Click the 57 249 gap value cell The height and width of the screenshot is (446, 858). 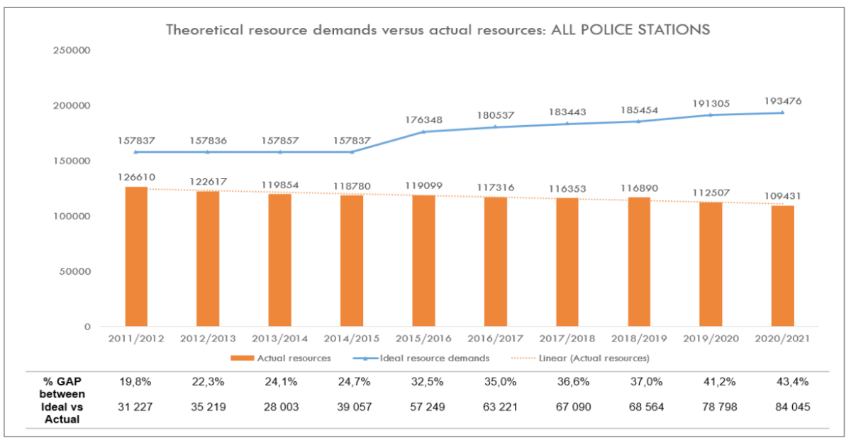click(427, 407)
